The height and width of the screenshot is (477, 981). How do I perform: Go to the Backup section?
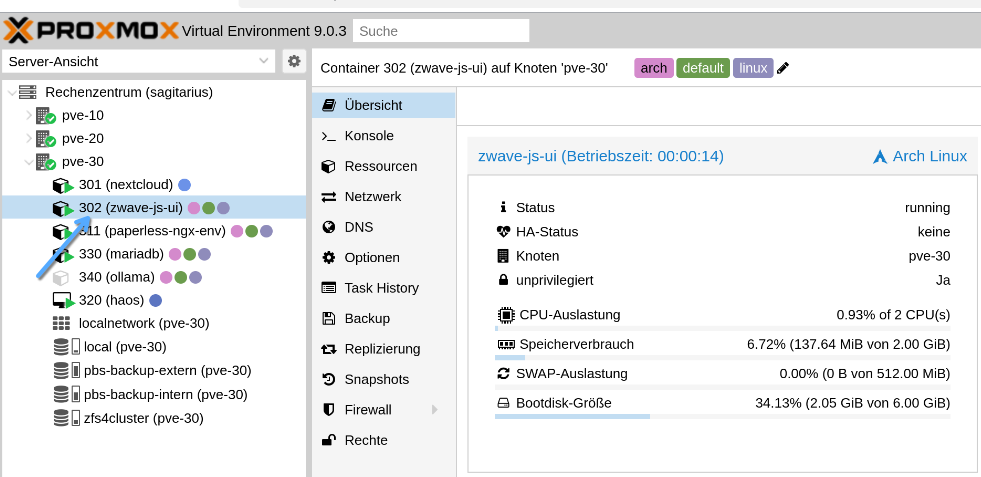coord(366,318)
